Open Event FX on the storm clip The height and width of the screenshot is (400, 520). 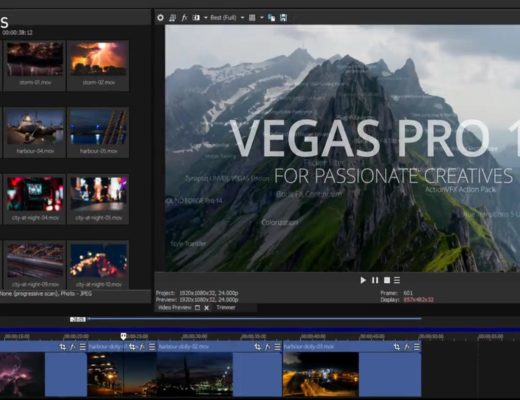73,347
